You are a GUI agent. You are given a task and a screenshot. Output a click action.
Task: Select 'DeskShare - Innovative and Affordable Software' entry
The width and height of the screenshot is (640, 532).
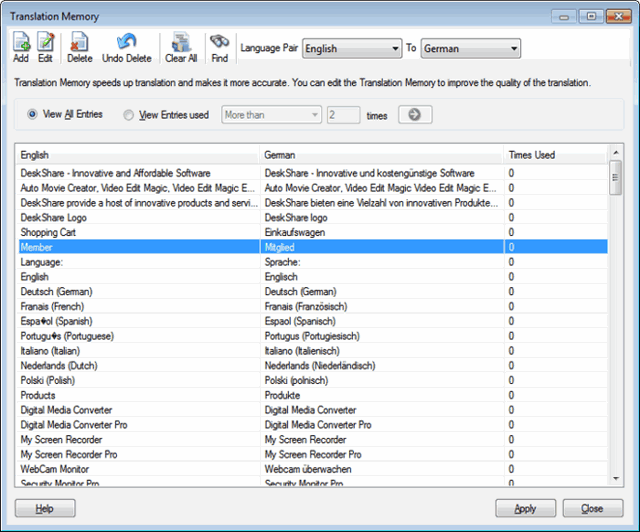point(116,173)
